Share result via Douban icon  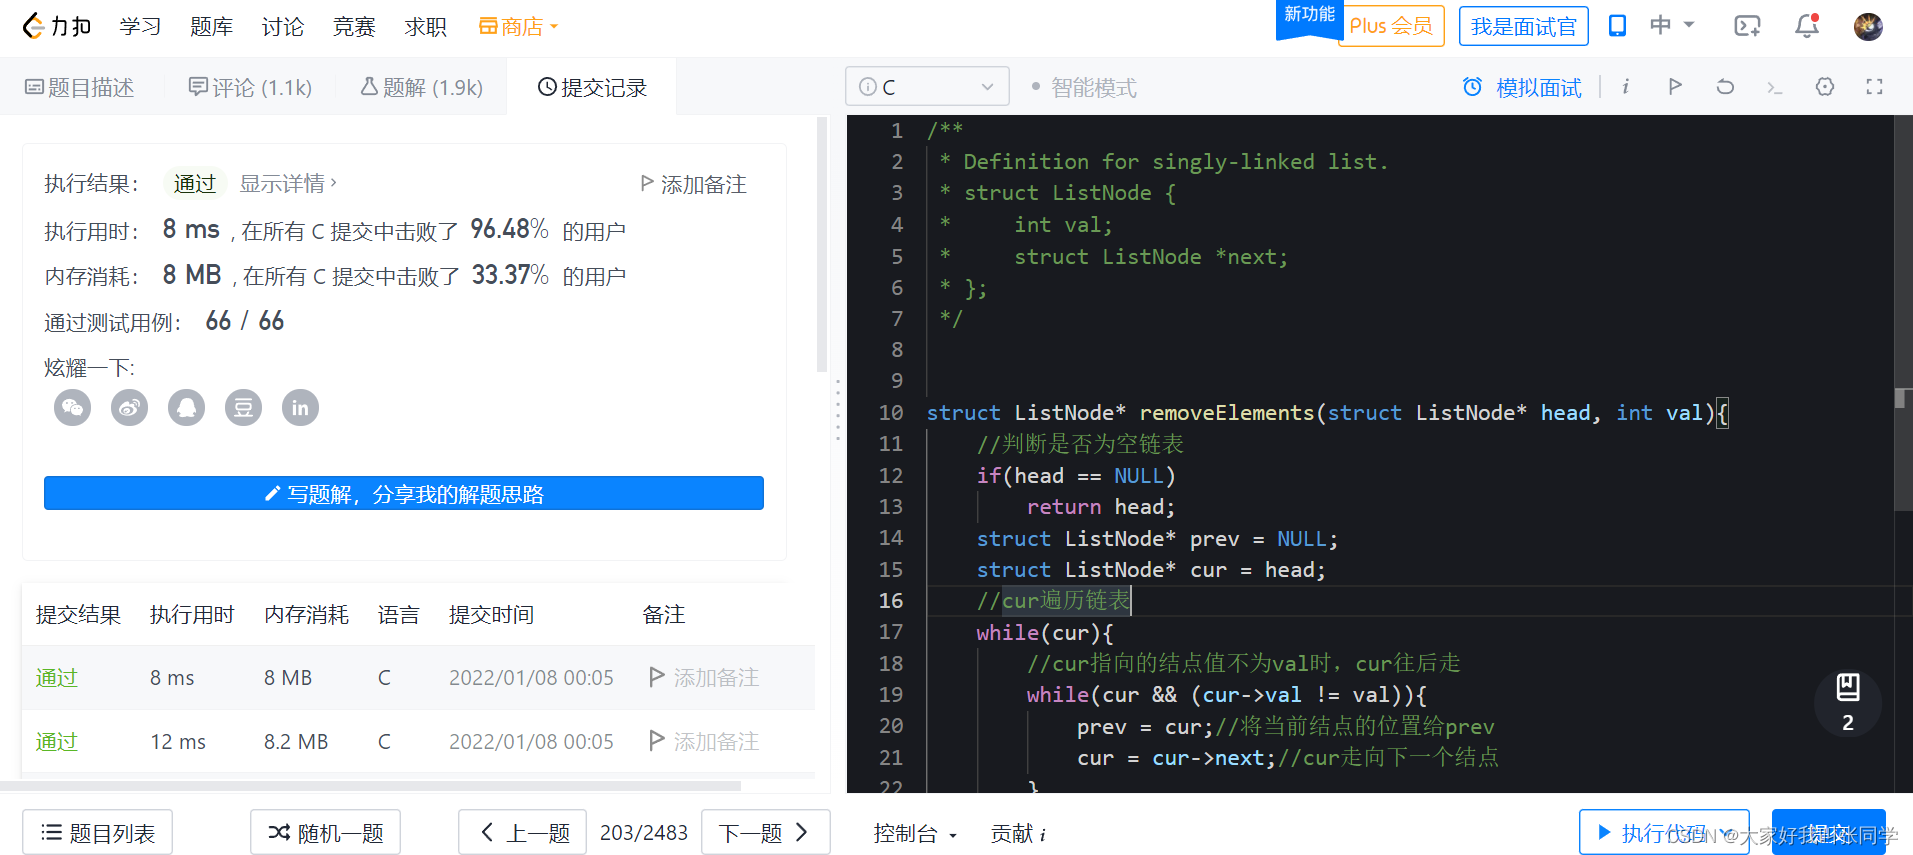pyautogui.click(x=243, y=407)
